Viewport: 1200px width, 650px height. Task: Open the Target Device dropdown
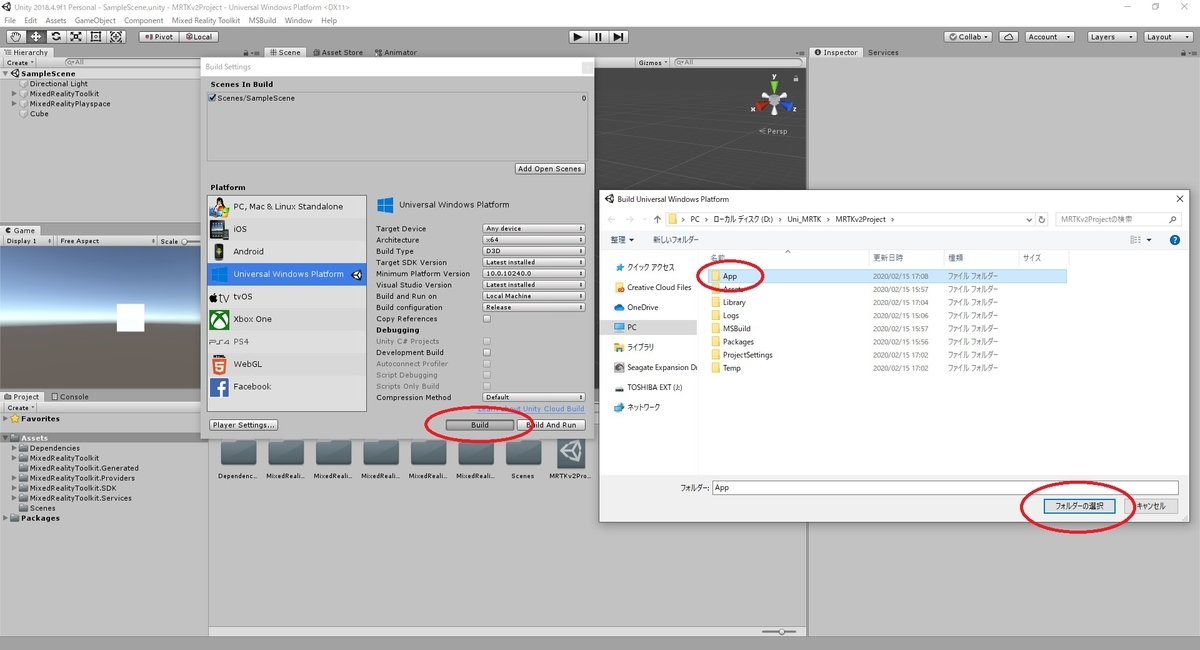534,229
